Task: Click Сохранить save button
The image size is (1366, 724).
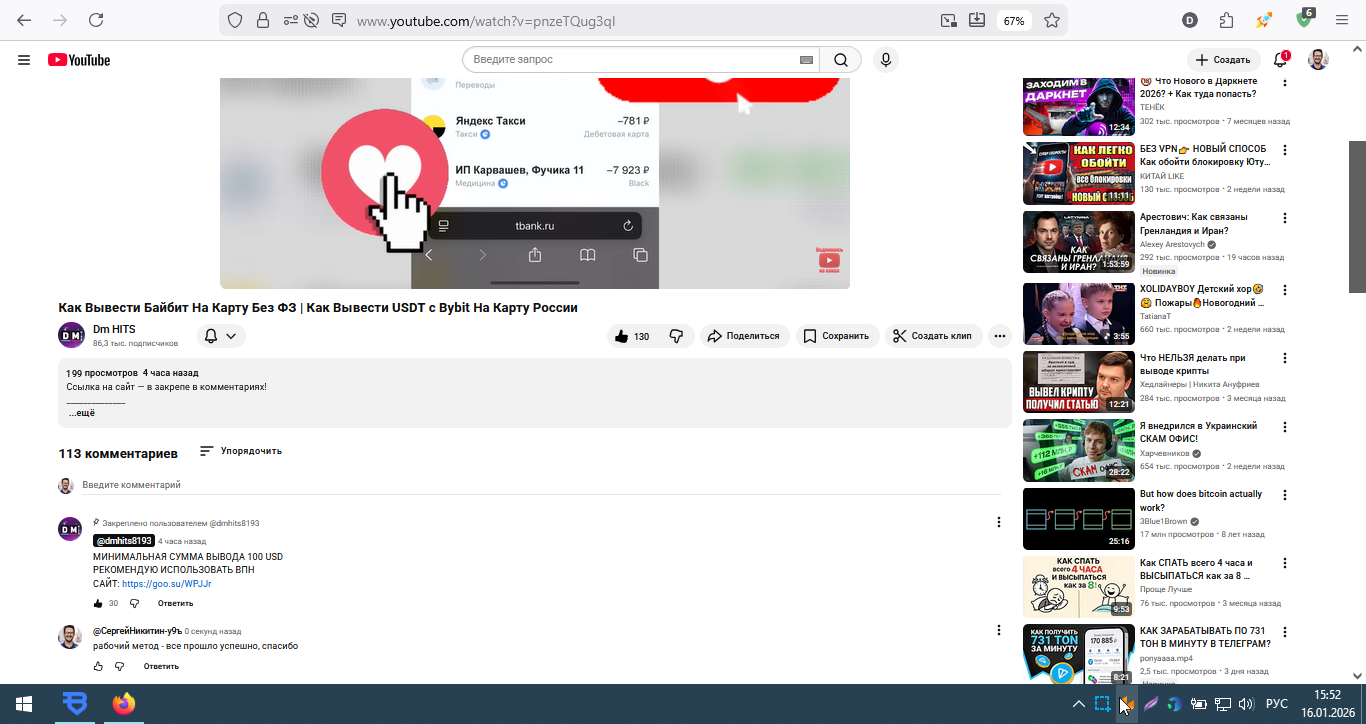Action: [837, 336]
